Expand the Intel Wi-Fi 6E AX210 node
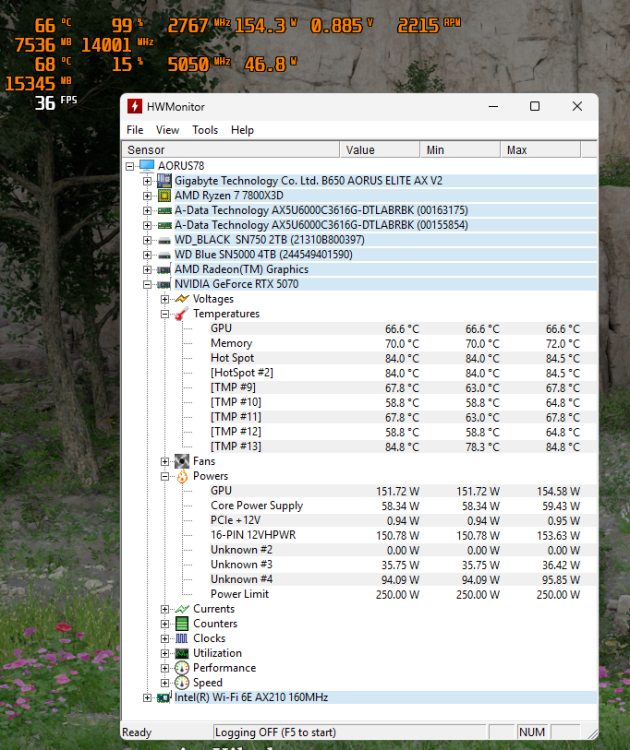 [147, 698]
